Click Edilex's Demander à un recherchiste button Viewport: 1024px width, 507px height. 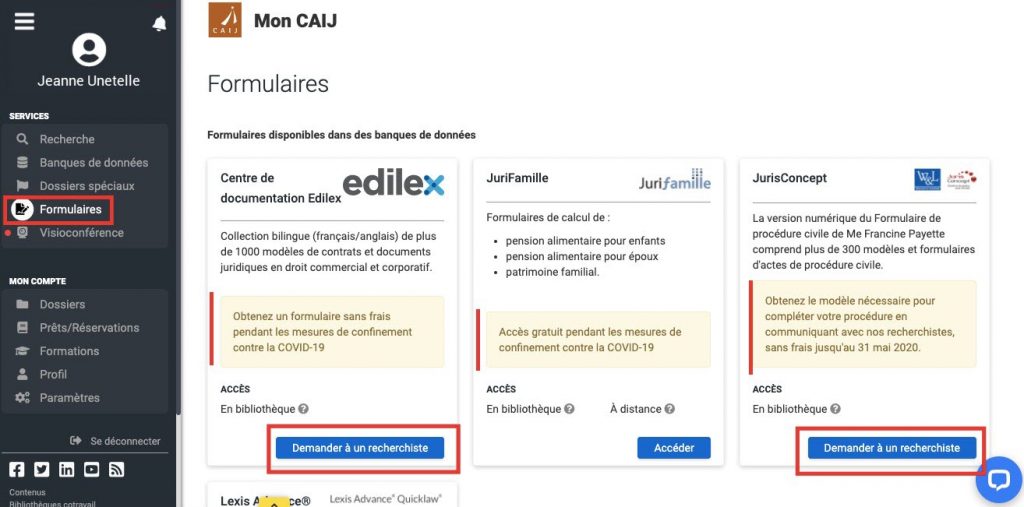click(360, 448)
